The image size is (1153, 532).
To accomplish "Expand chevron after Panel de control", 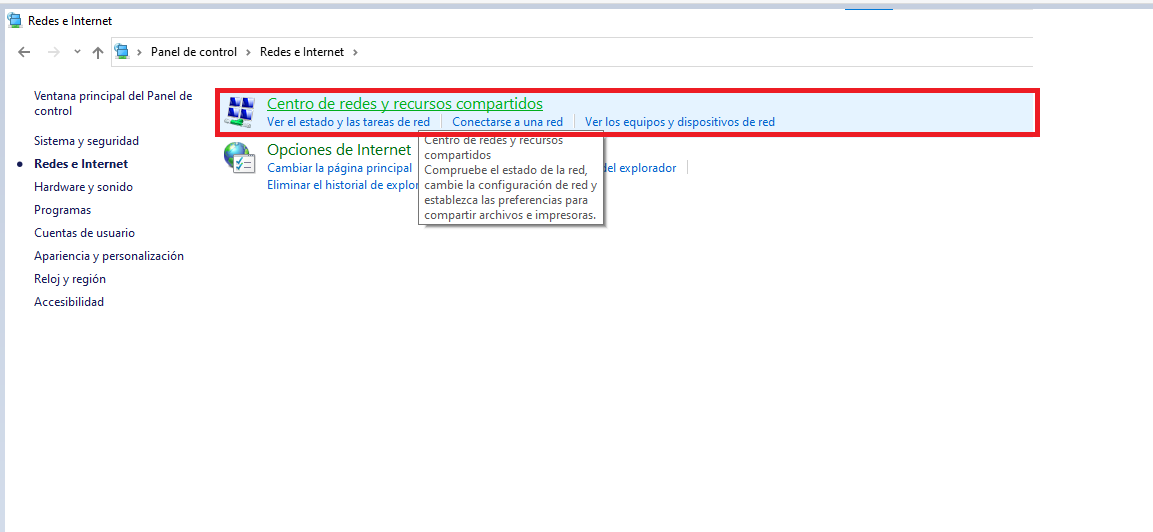I will [x=249, y=52].
